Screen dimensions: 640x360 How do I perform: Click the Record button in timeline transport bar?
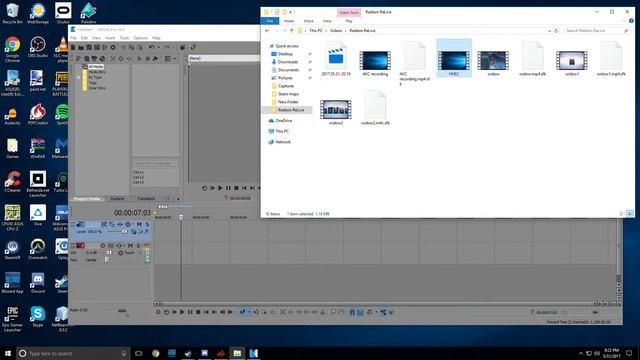pyautogui.click(x=158, y=312)
